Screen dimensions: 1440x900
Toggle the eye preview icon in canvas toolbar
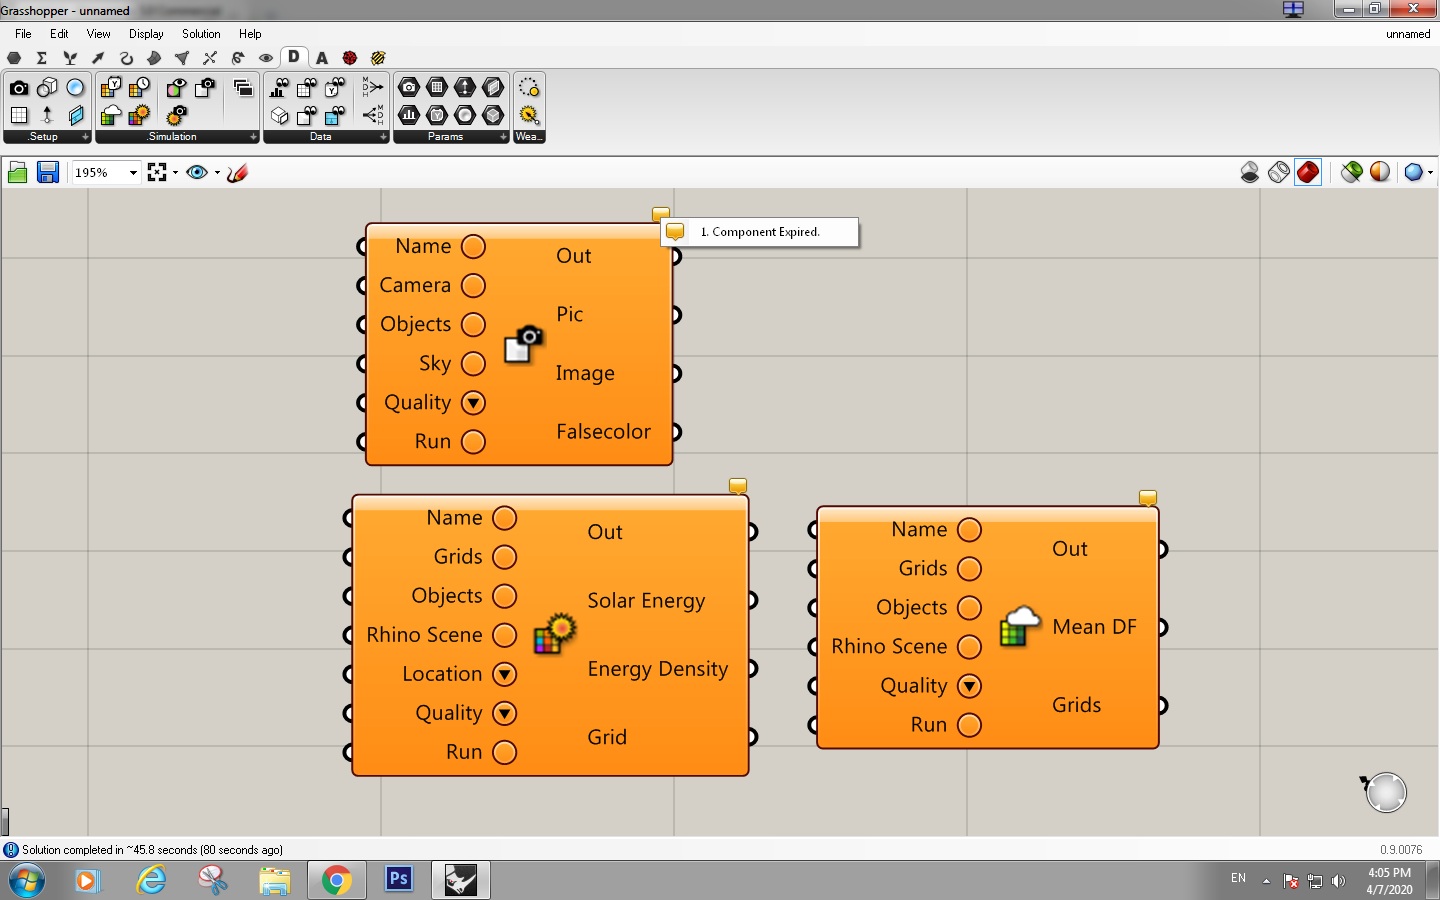pos(197,172)
